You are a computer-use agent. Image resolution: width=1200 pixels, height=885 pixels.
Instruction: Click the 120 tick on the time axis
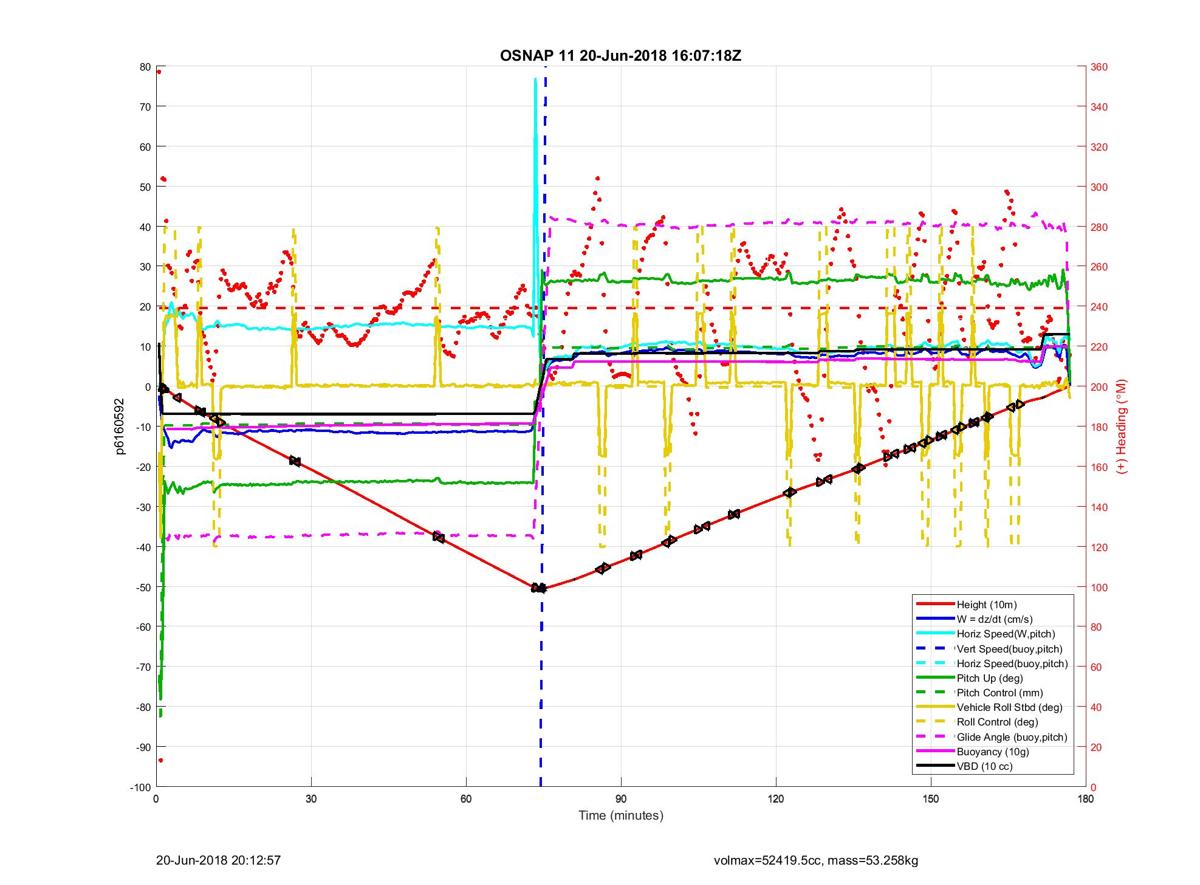pos(776,799)
